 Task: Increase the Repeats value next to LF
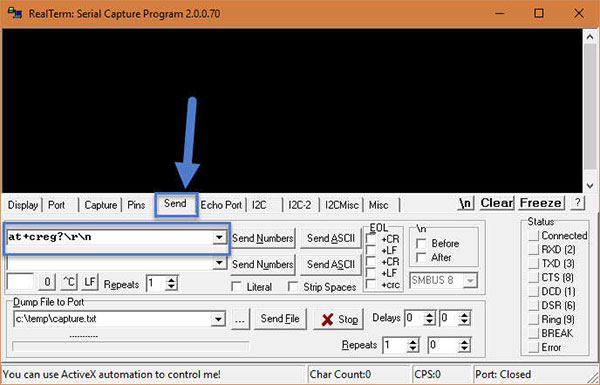(172, 280)
